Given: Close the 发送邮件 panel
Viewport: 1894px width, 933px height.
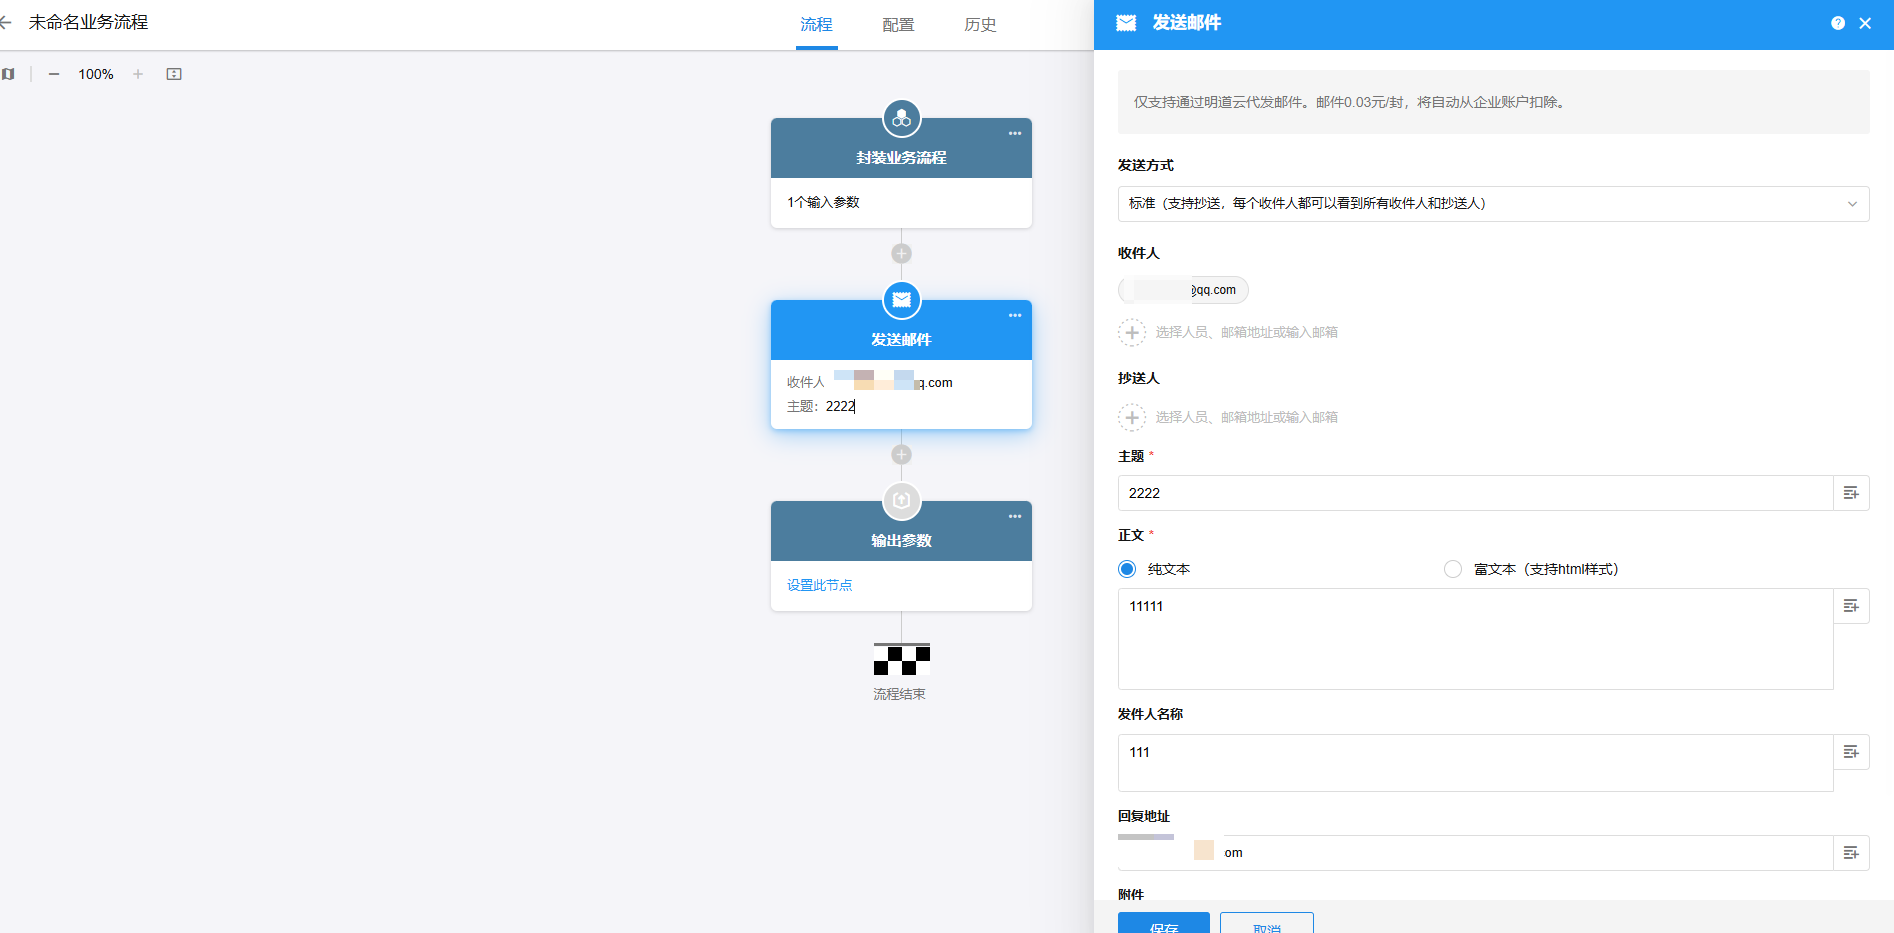Looking at the screenshot, I should point(1865,23).
